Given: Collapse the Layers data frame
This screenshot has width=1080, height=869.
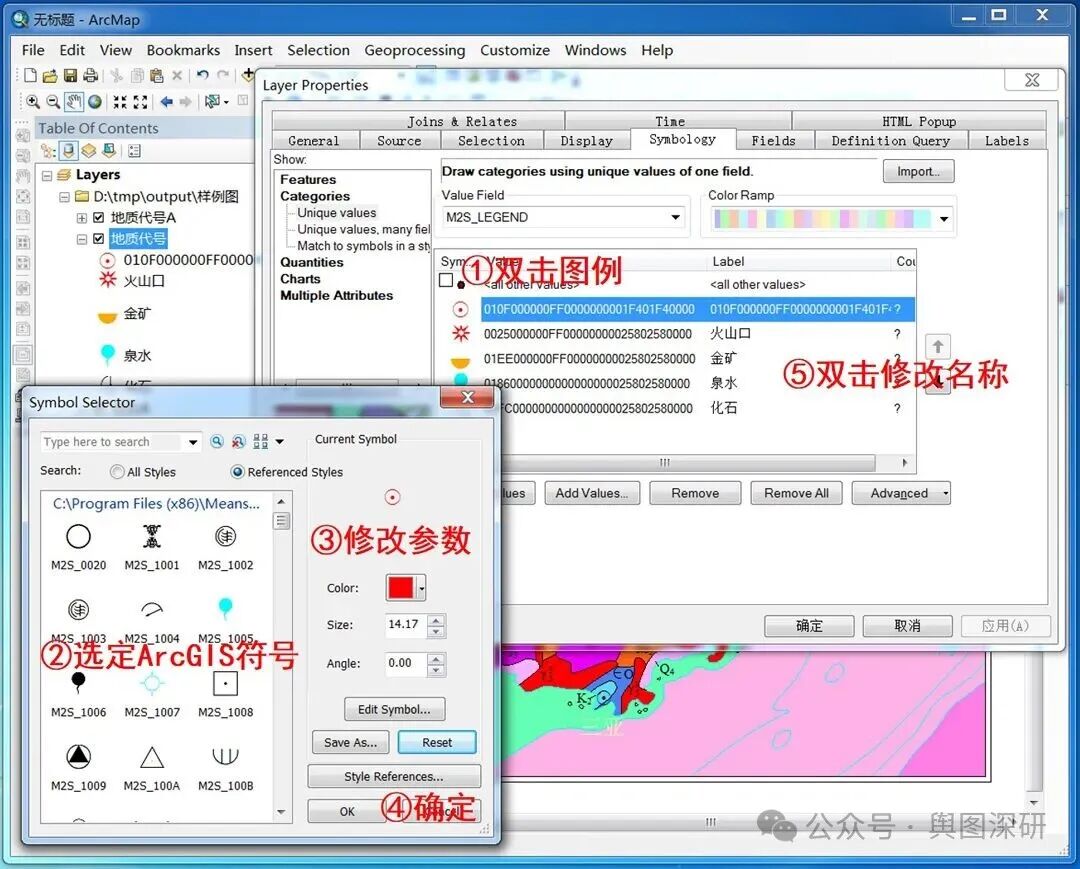Looking at the screenshot, I should (47, 176).
